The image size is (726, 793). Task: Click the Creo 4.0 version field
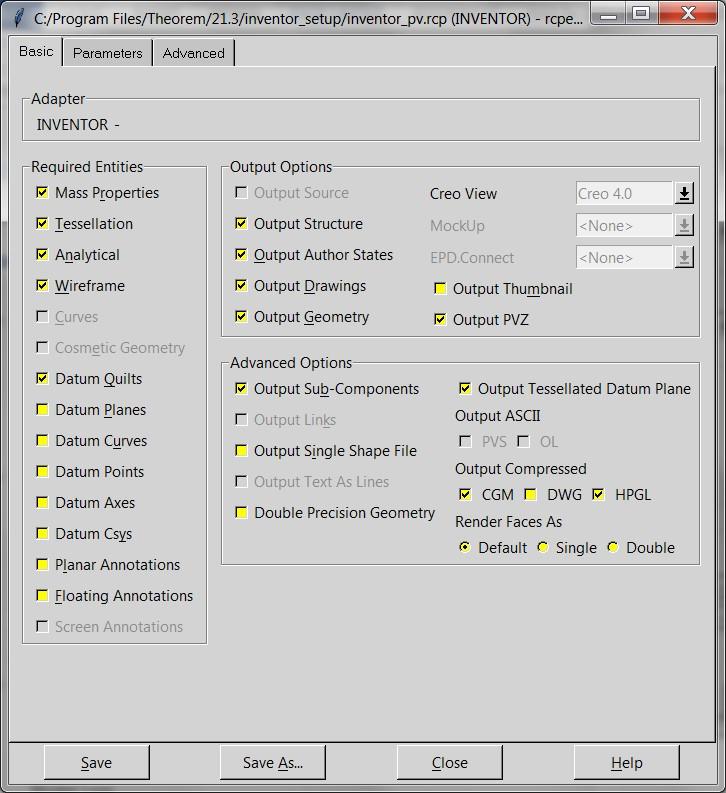pyautogui.click(x=624, y=193)
